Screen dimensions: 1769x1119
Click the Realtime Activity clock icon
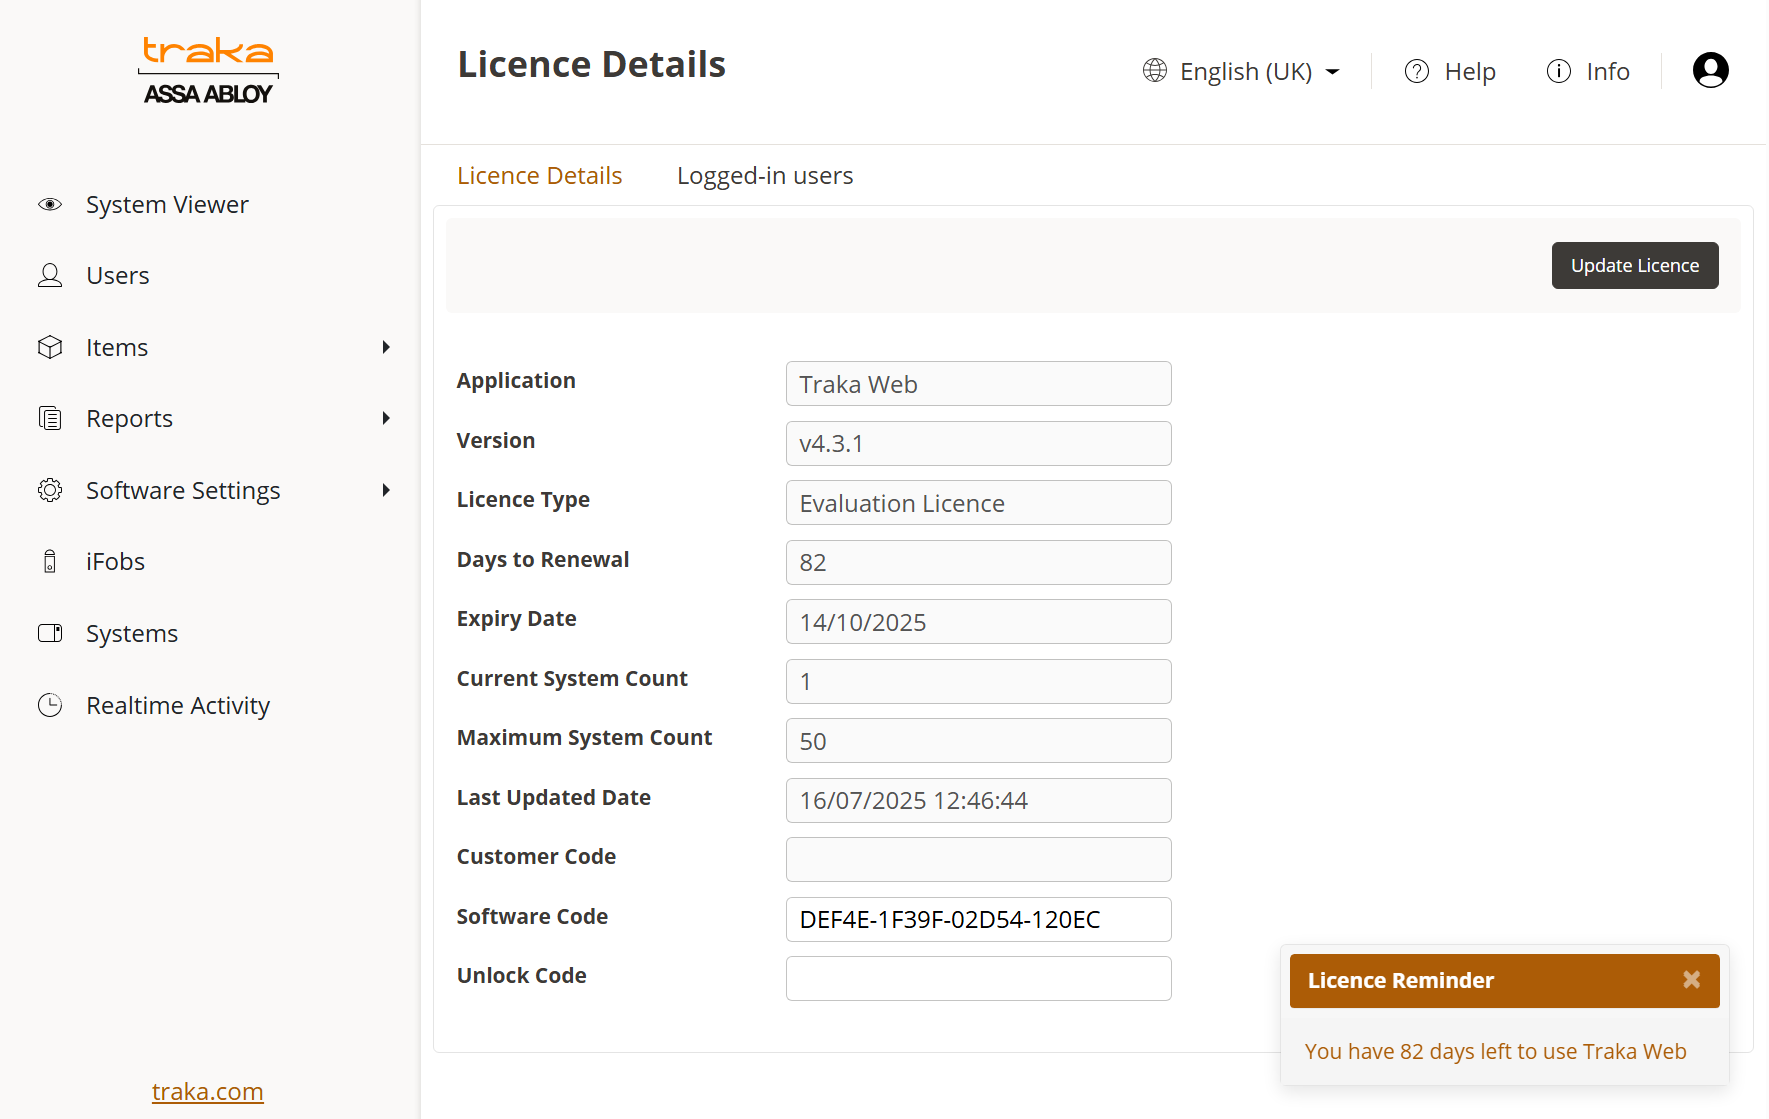coord(50,705)
